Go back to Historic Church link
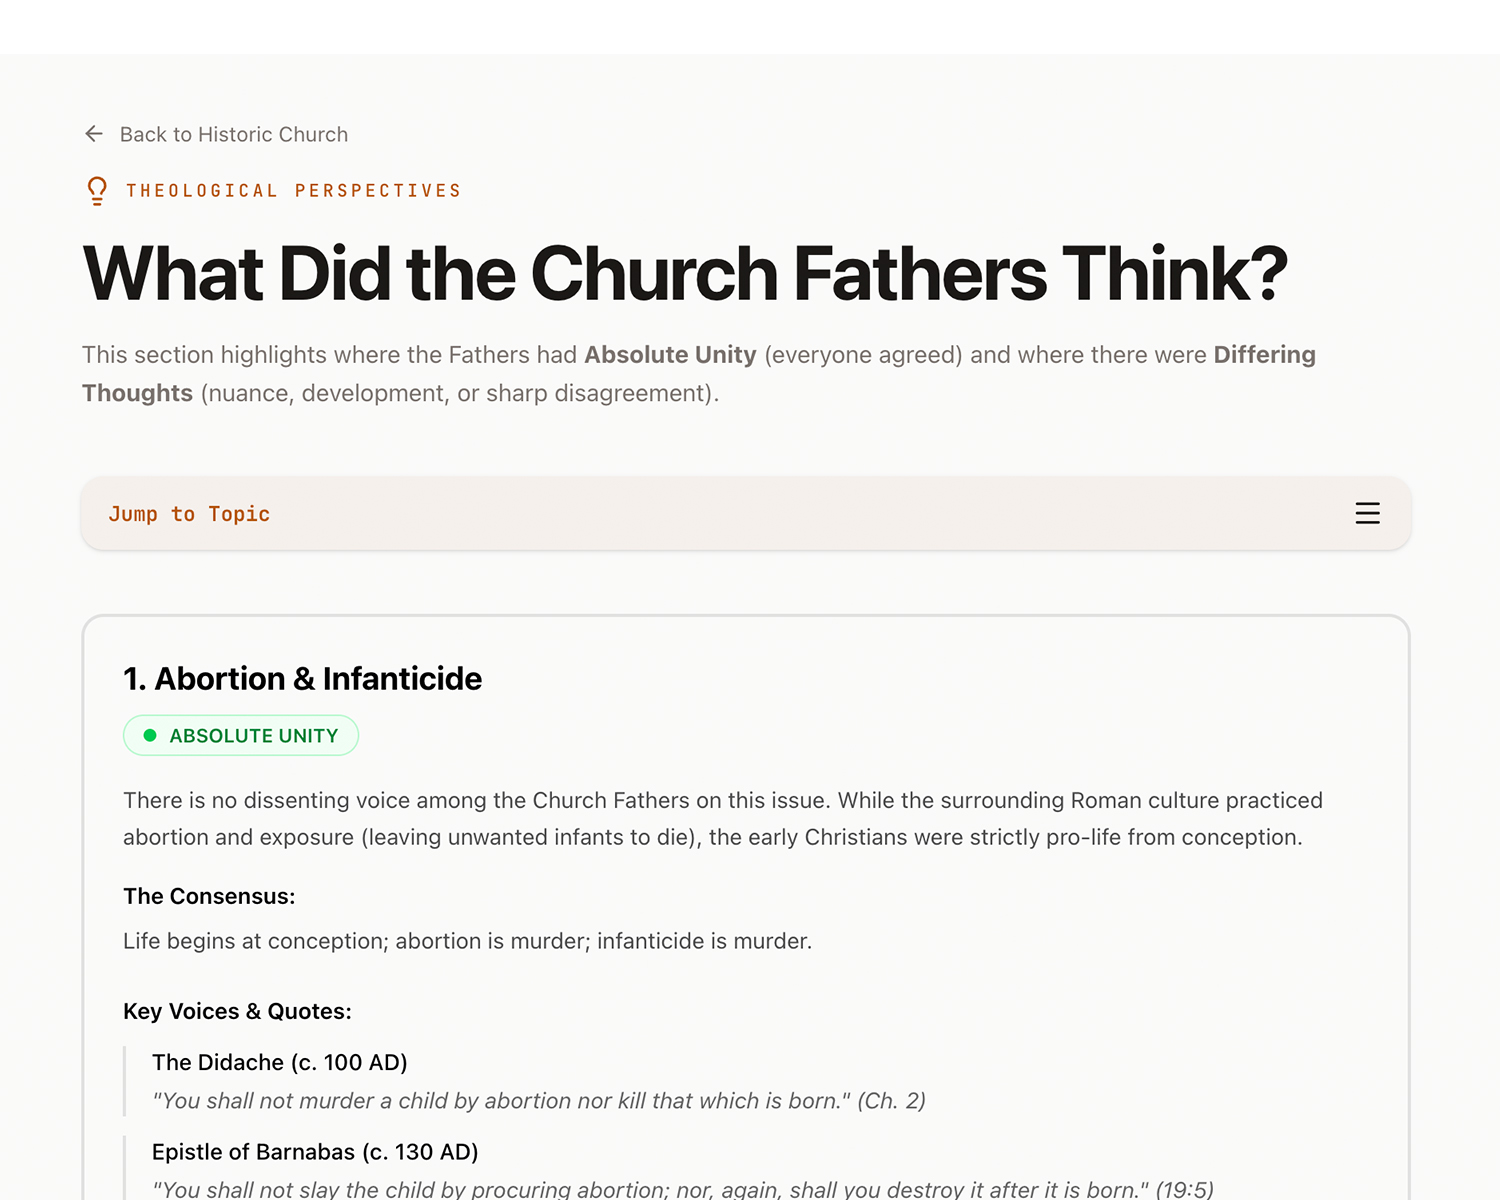This screenshot has width=1500, height=1200. (233, 134)
